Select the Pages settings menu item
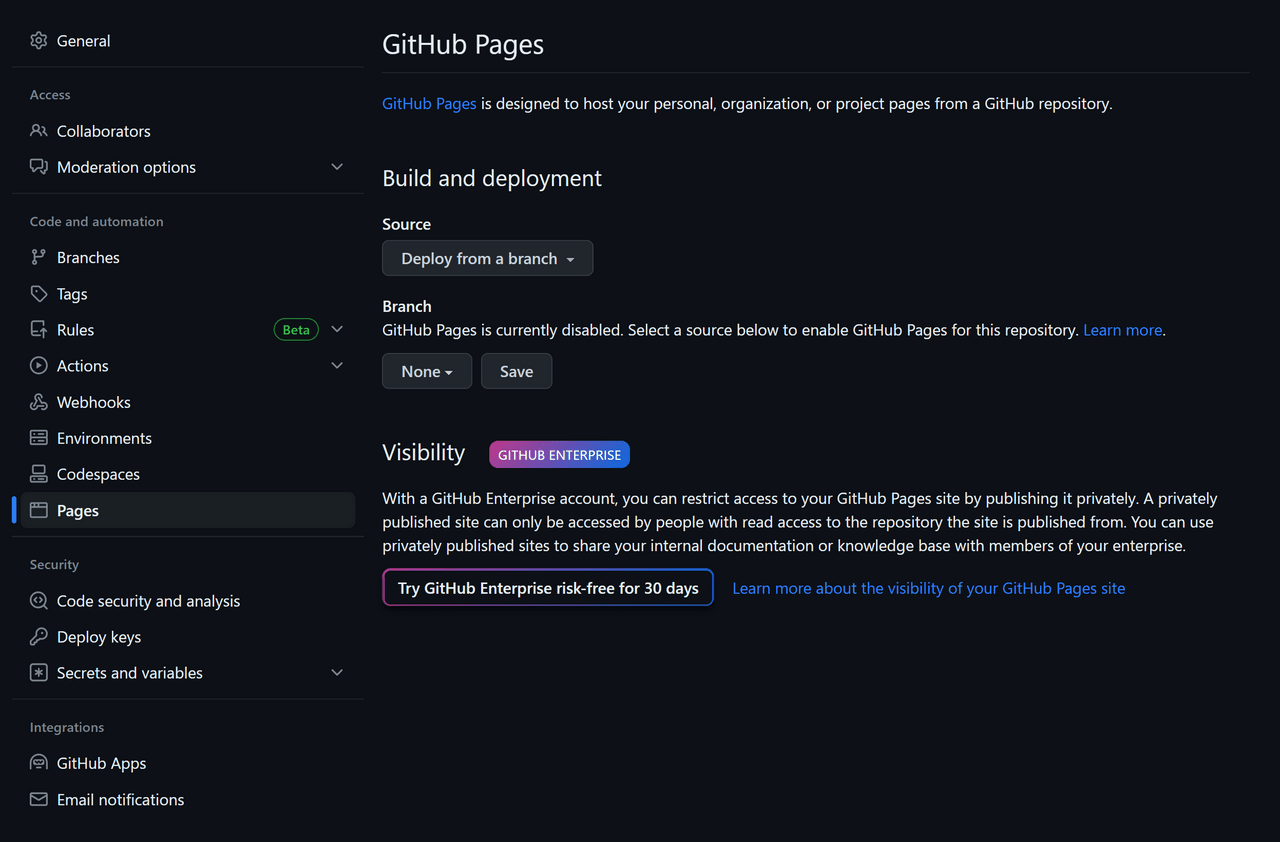 click(x=78, y=510)
